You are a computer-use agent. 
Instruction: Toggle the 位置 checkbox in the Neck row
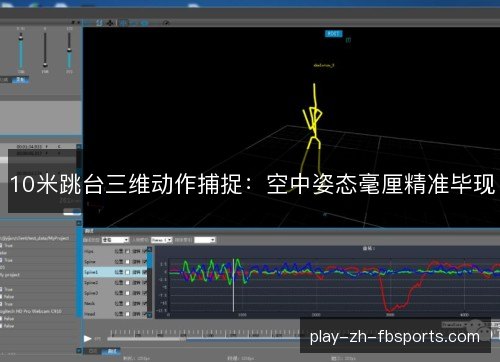click(127, 303)
